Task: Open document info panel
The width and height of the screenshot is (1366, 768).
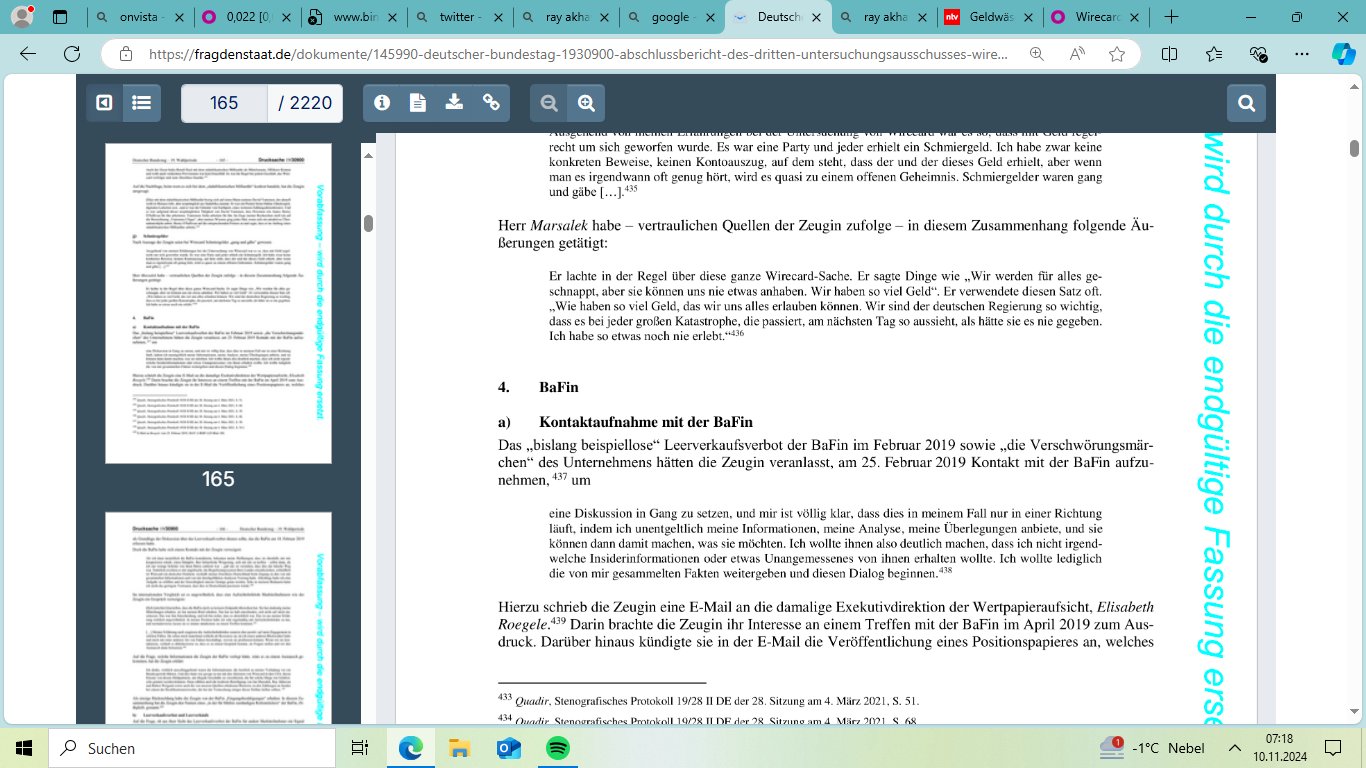Action: tap(381, 102)
